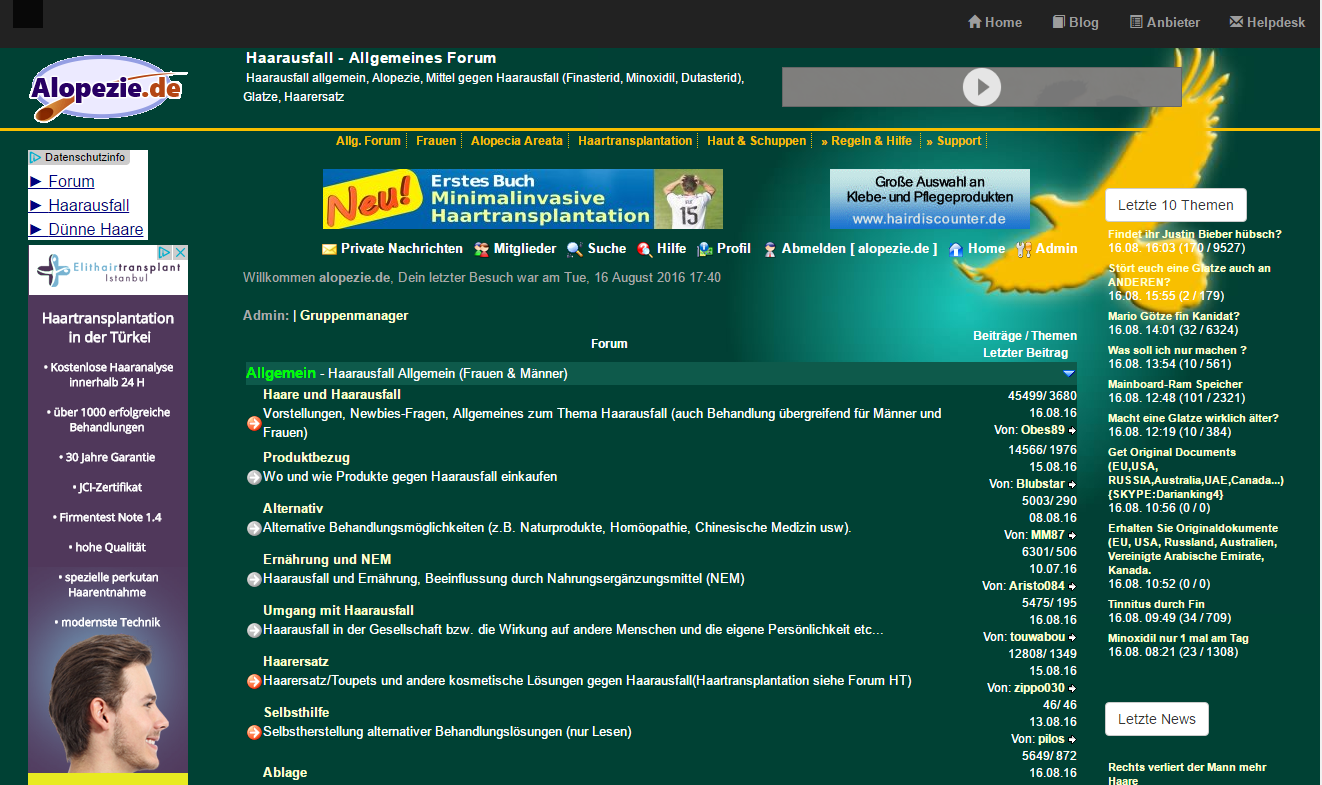Viewport: 1322px width, 785px height.
Task: Click the Alopezie.de logo
Action: pyautogui.click(x=106, y=89)
